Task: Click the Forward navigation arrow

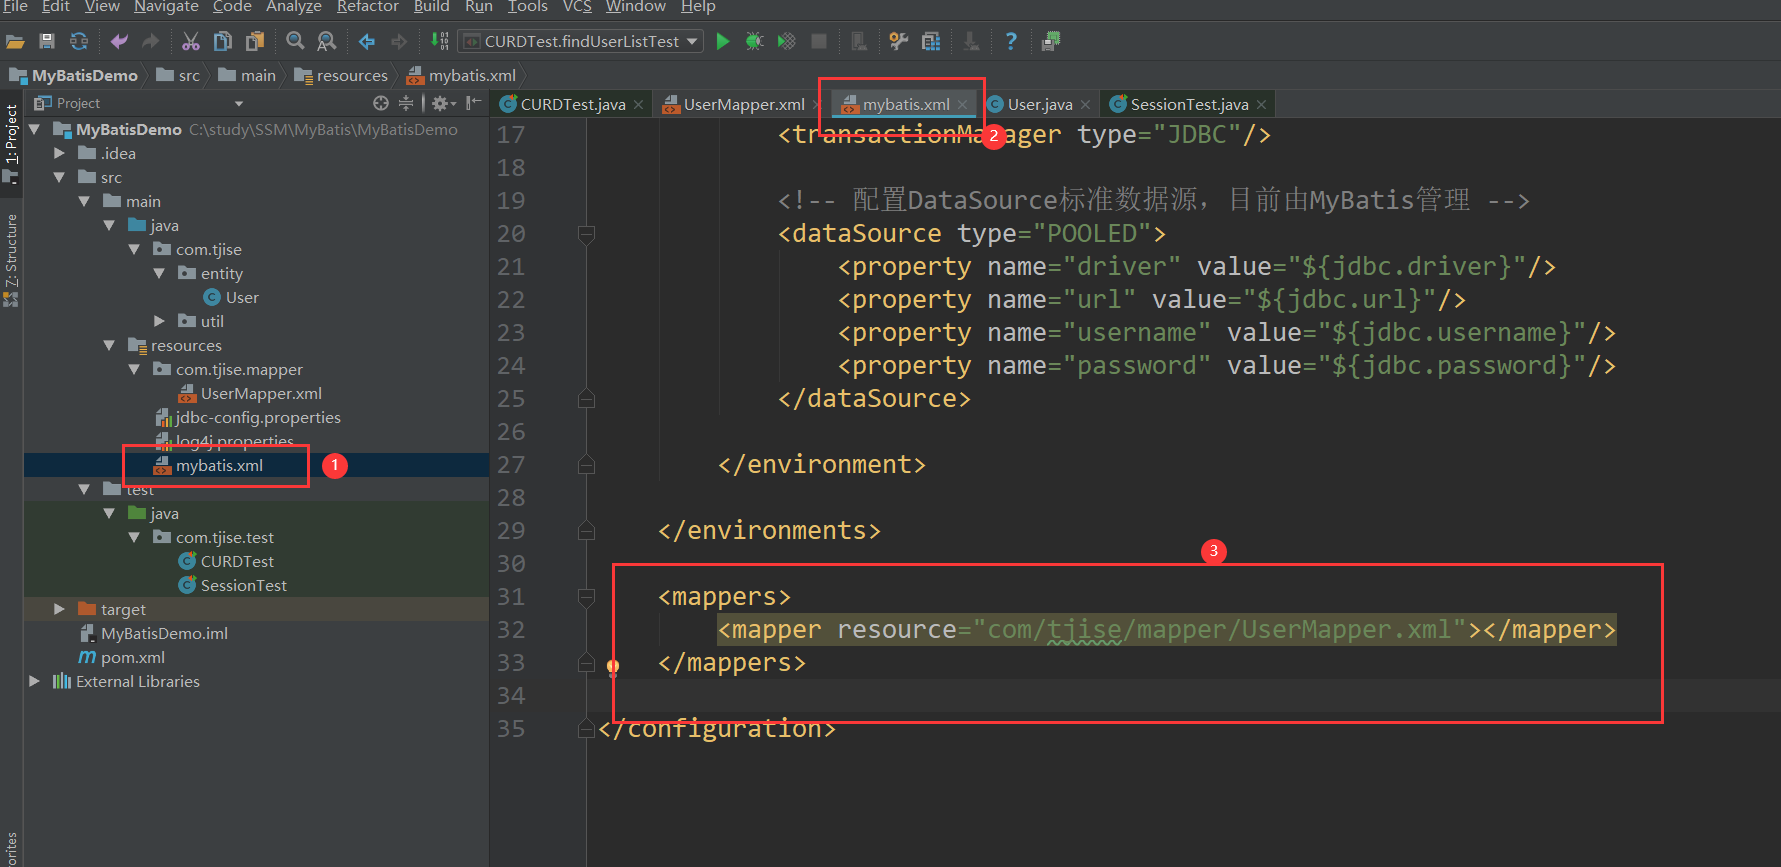Action: point(399,41)
